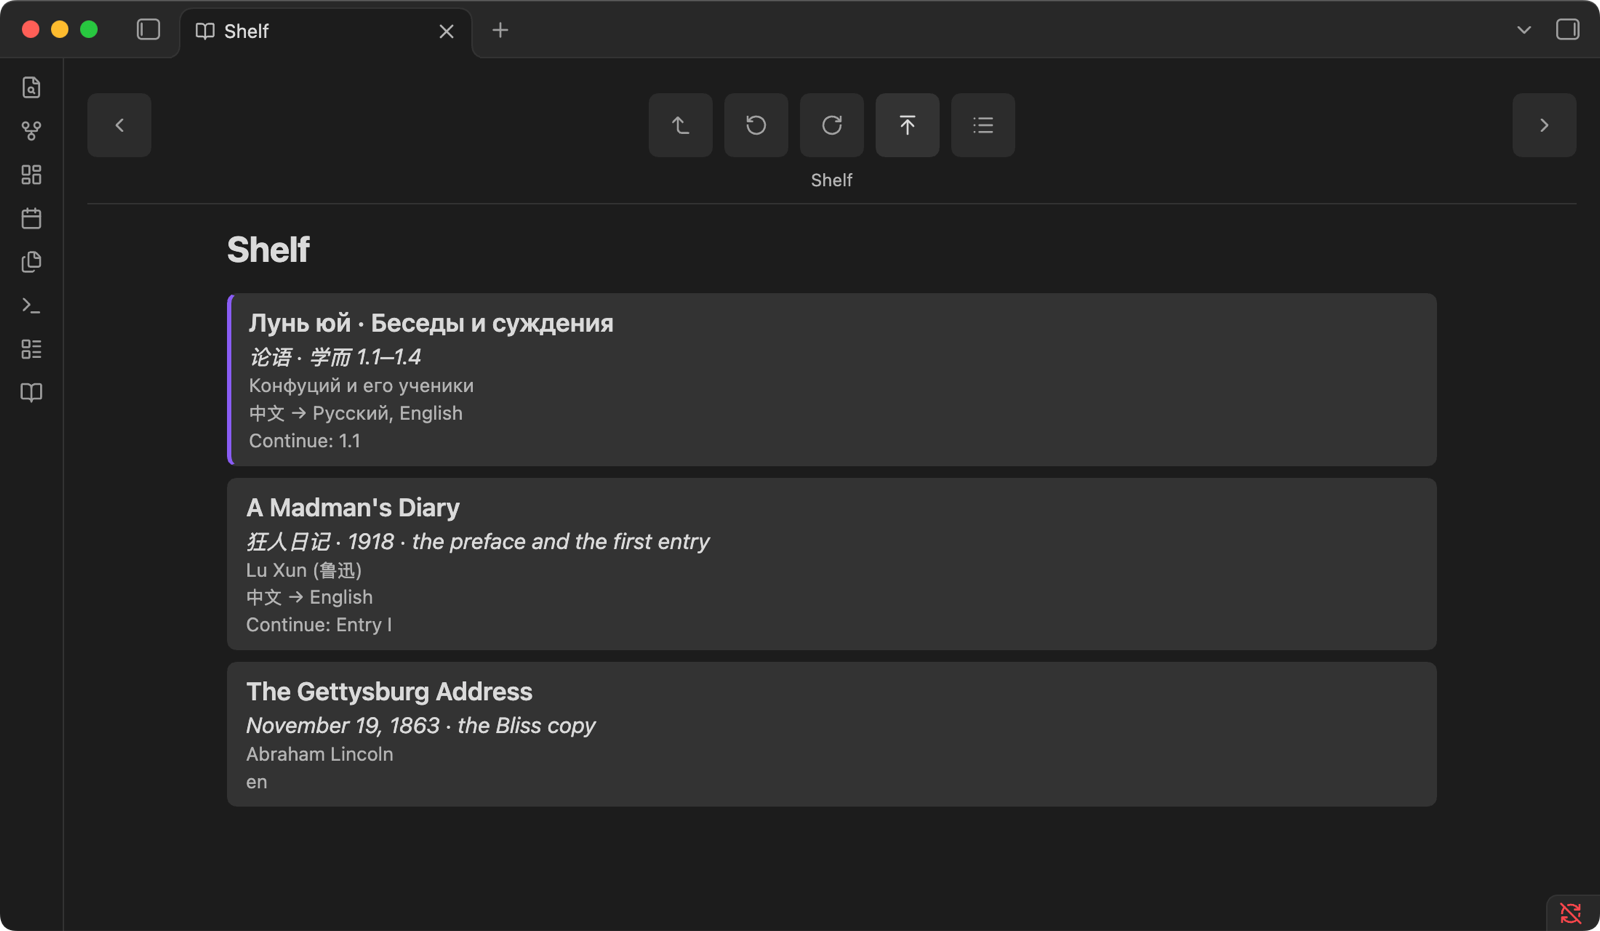Click the up-level arrow toolbar button
This screenshot has height=931, width=1600.
coord(681,125)
